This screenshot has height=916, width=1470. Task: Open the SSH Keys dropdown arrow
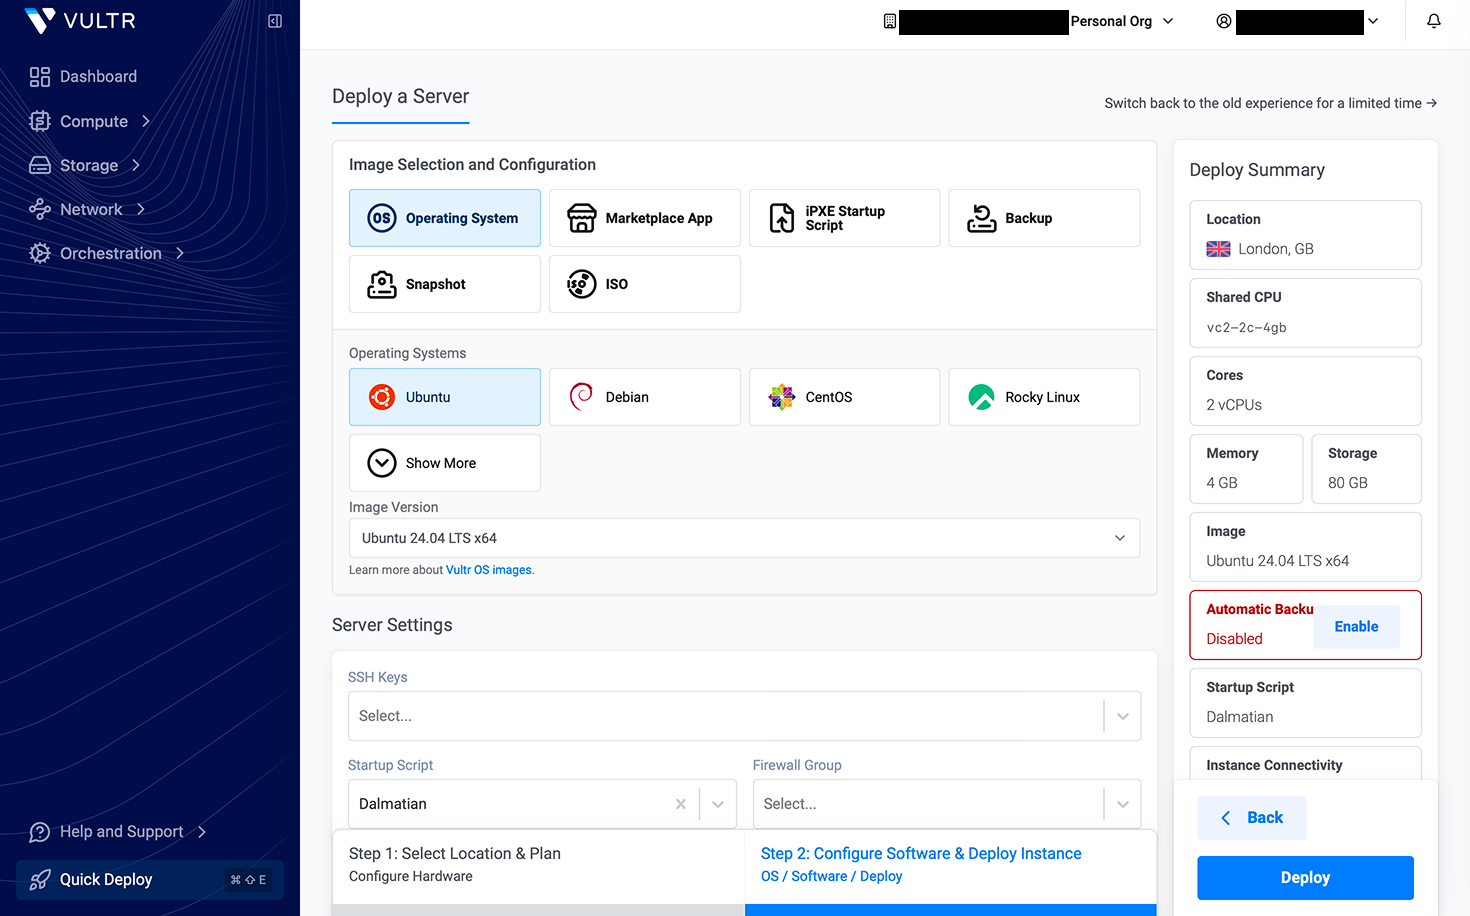pyautogui.click(x=1123, y=716)
